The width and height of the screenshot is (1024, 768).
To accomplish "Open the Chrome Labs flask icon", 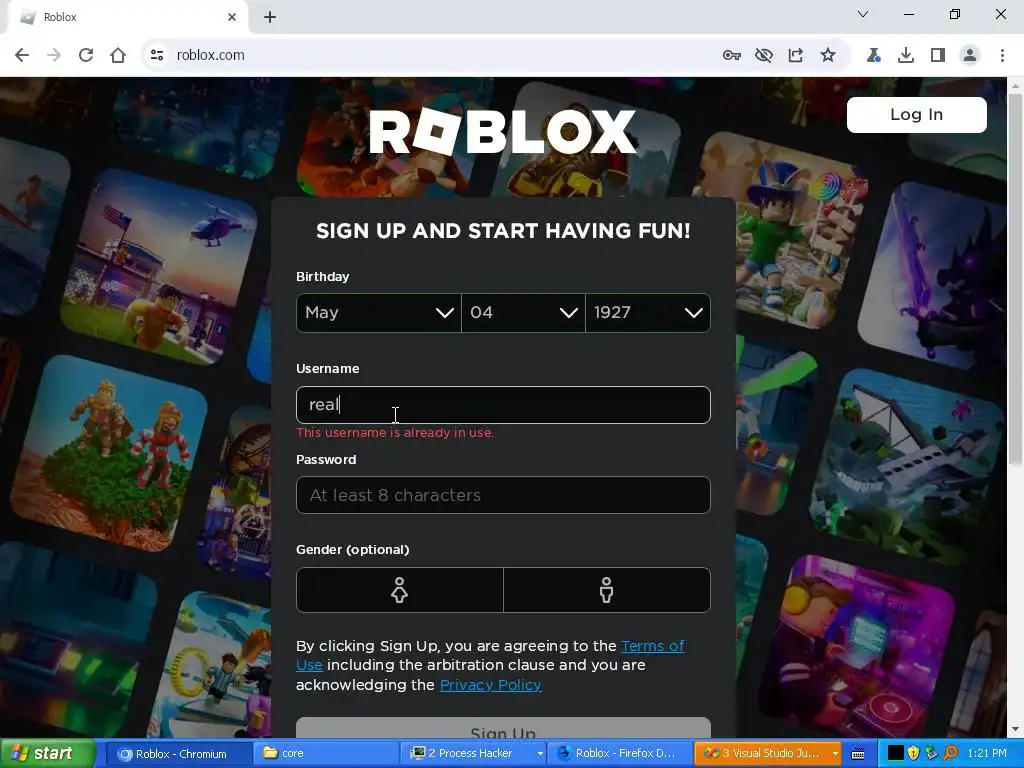I will (873, 56).
